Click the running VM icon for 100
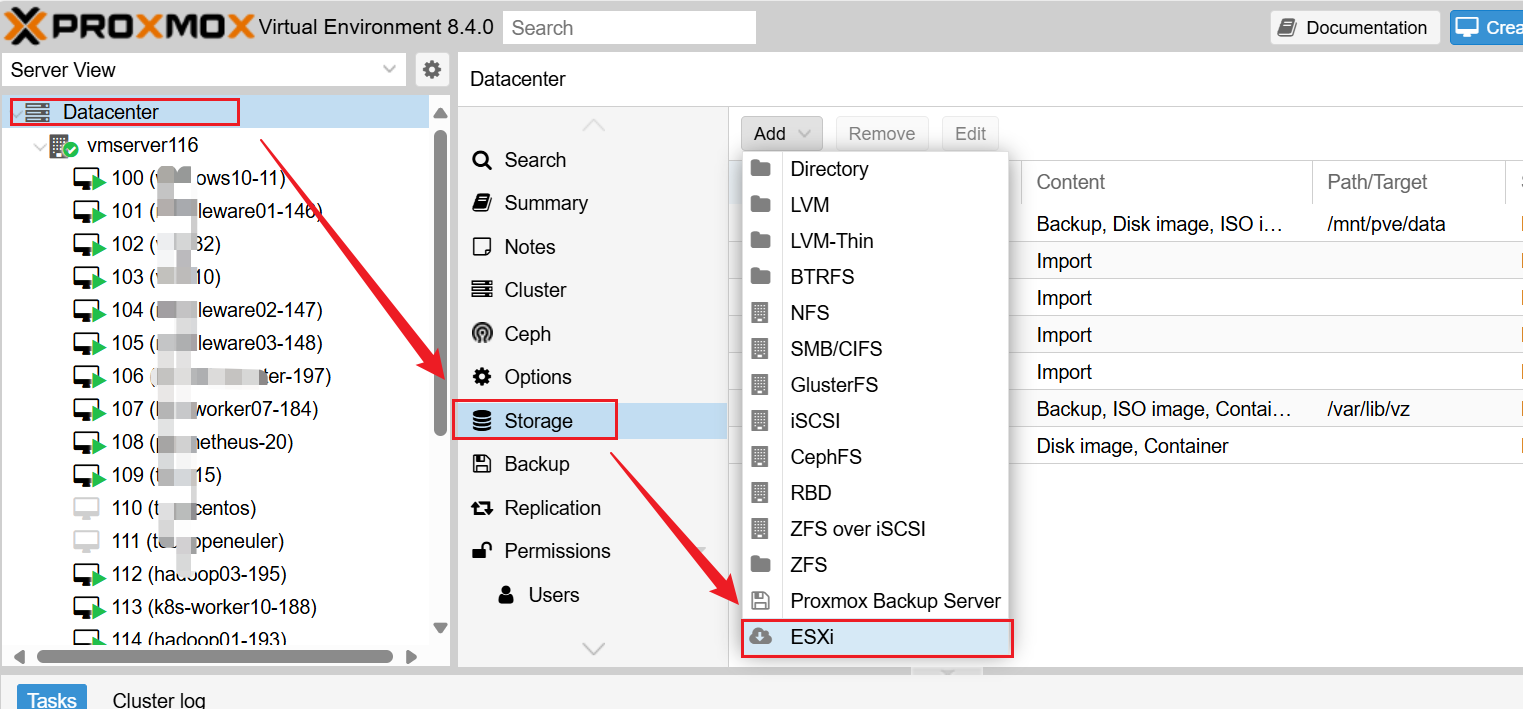This screenshot has height=709, width=1523. (x=89, y=179)
